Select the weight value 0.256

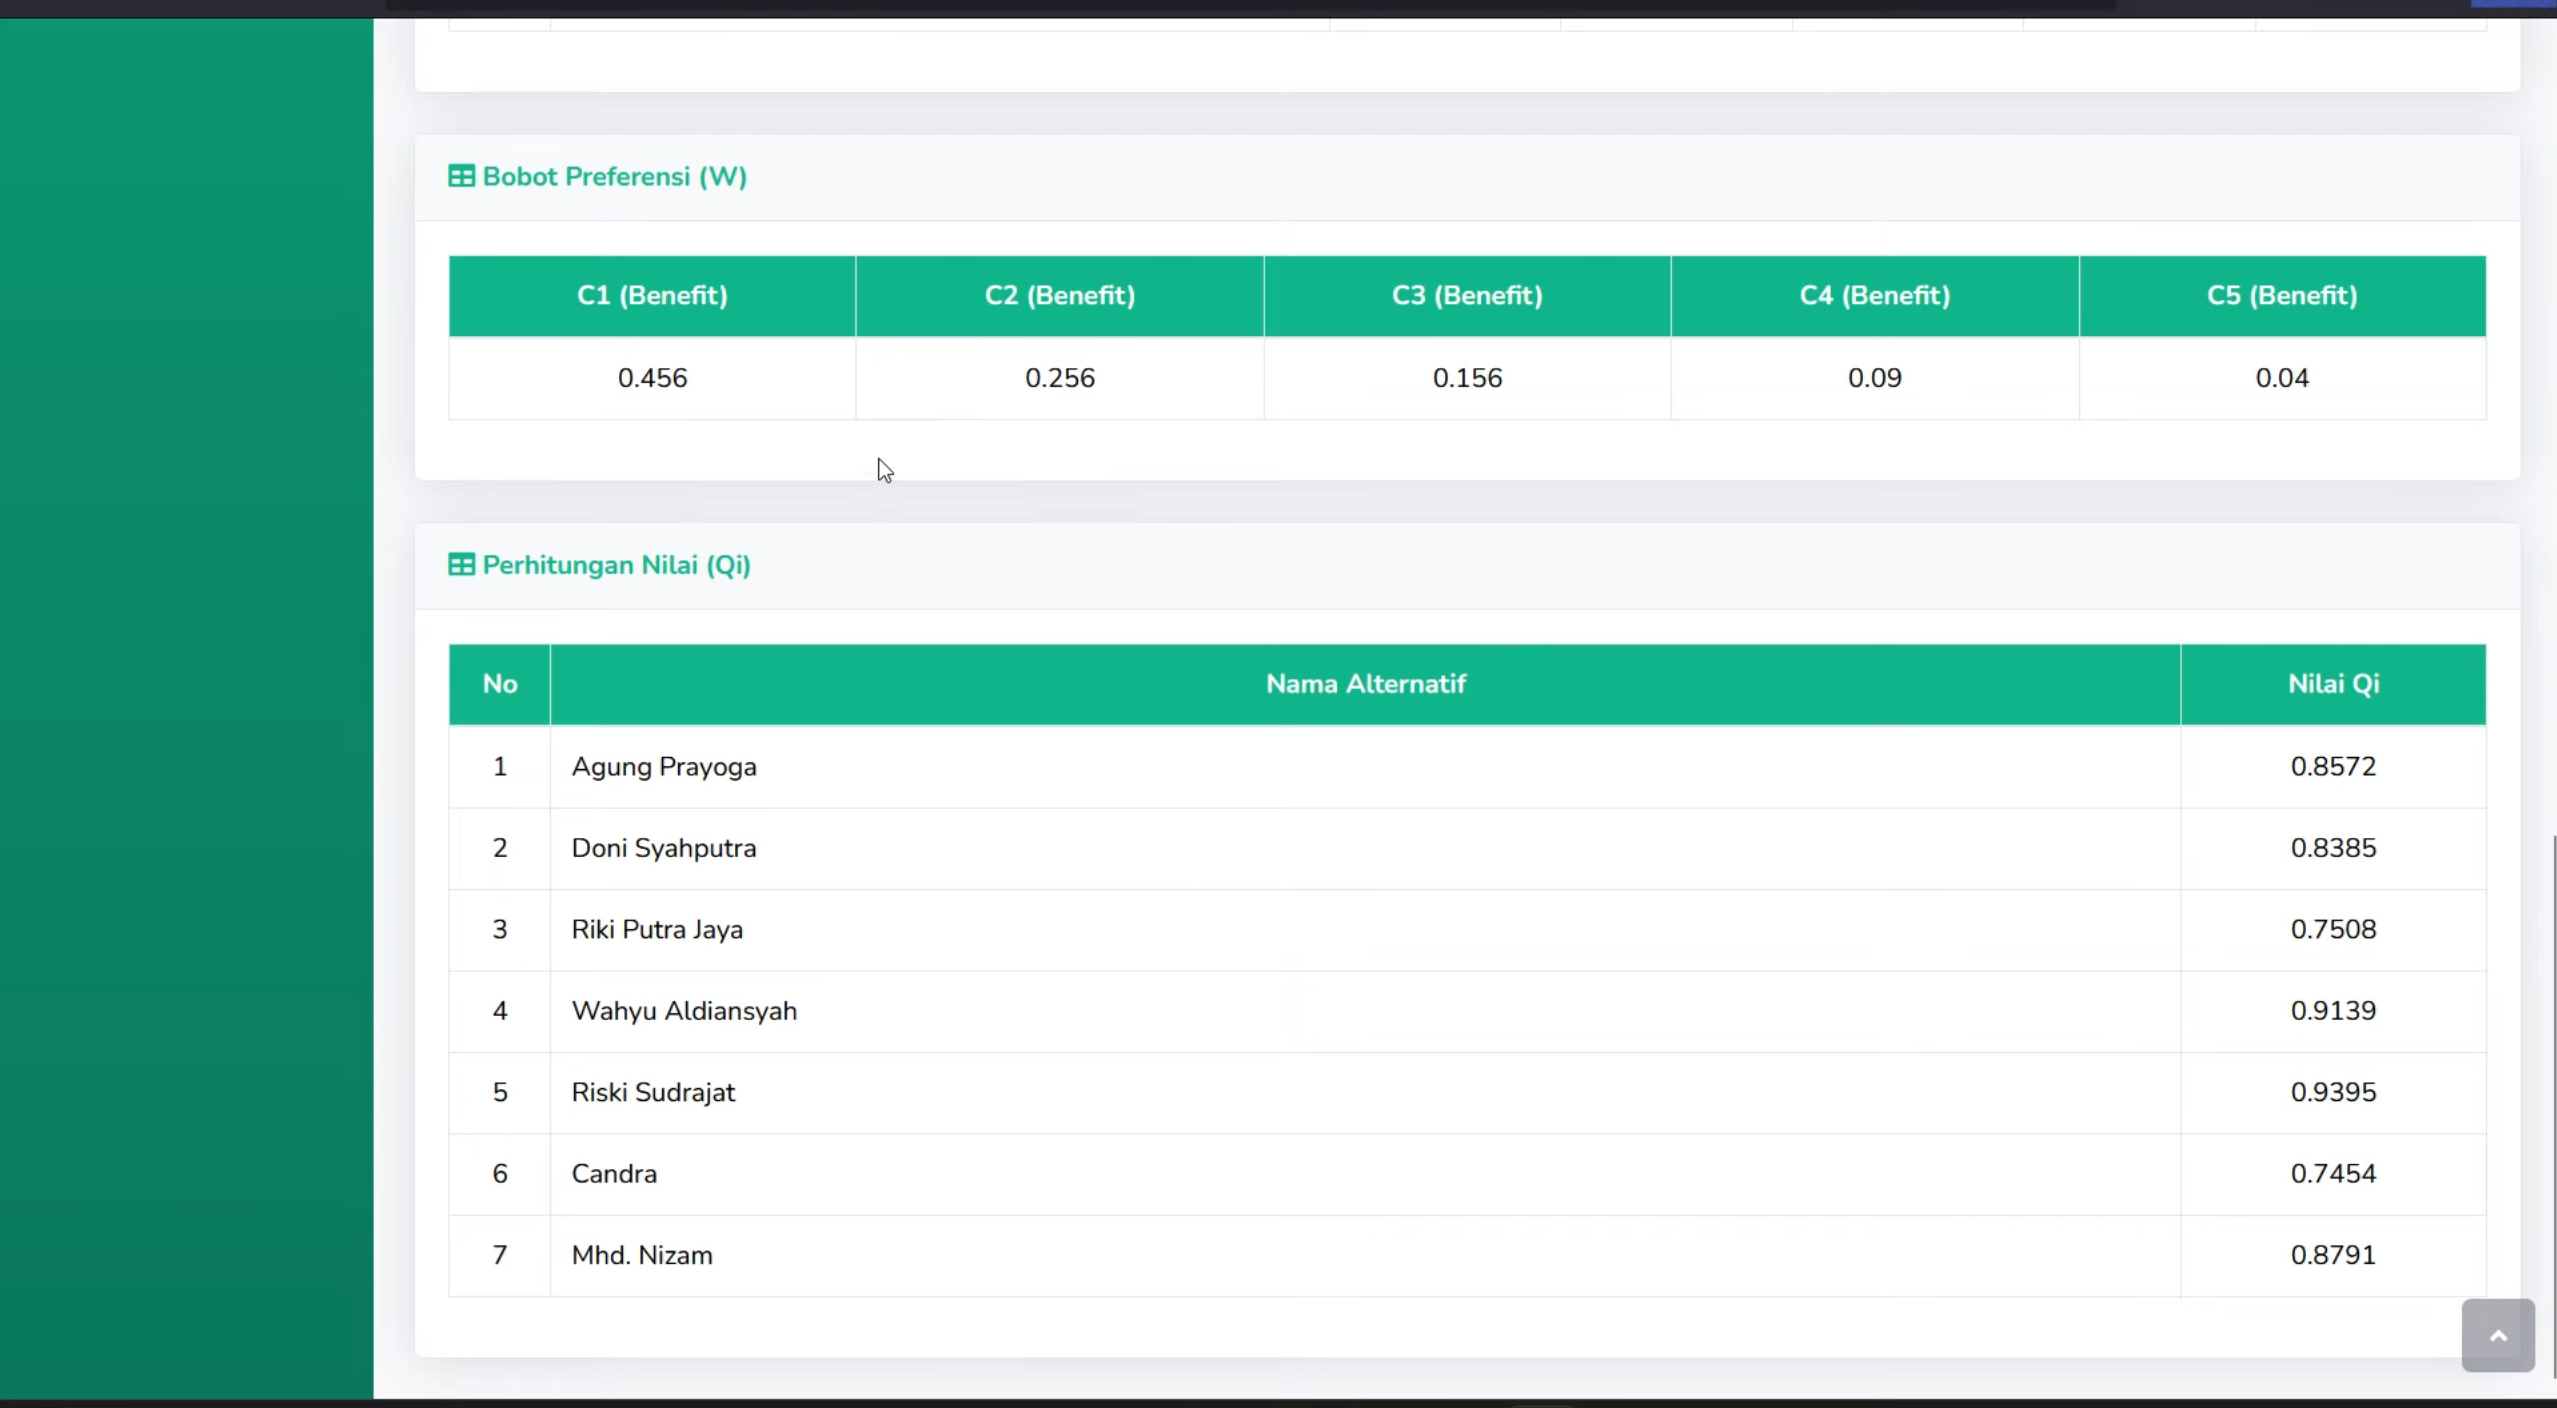coord(1060,378)
